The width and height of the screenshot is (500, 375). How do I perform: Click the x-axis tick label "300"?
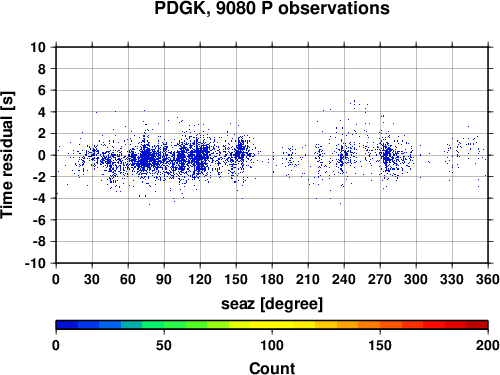point(416,279)
